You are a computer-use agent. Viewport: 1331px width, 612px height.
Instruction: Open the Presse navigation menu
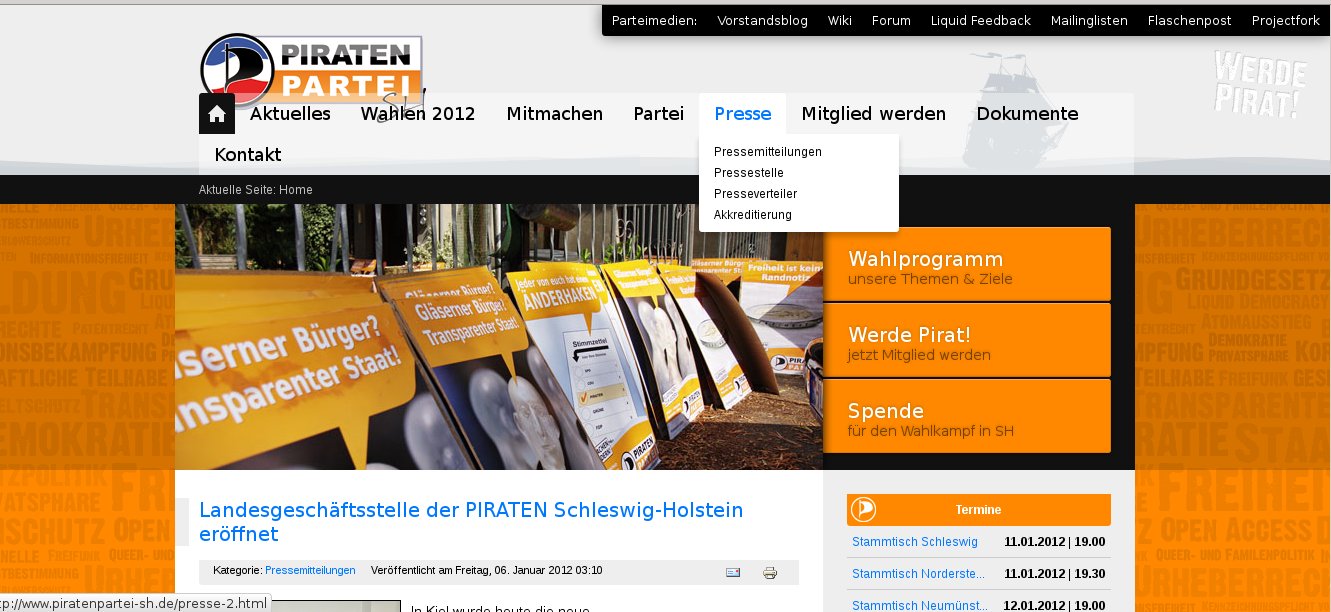pyautogui.click(x=742, y=114)
